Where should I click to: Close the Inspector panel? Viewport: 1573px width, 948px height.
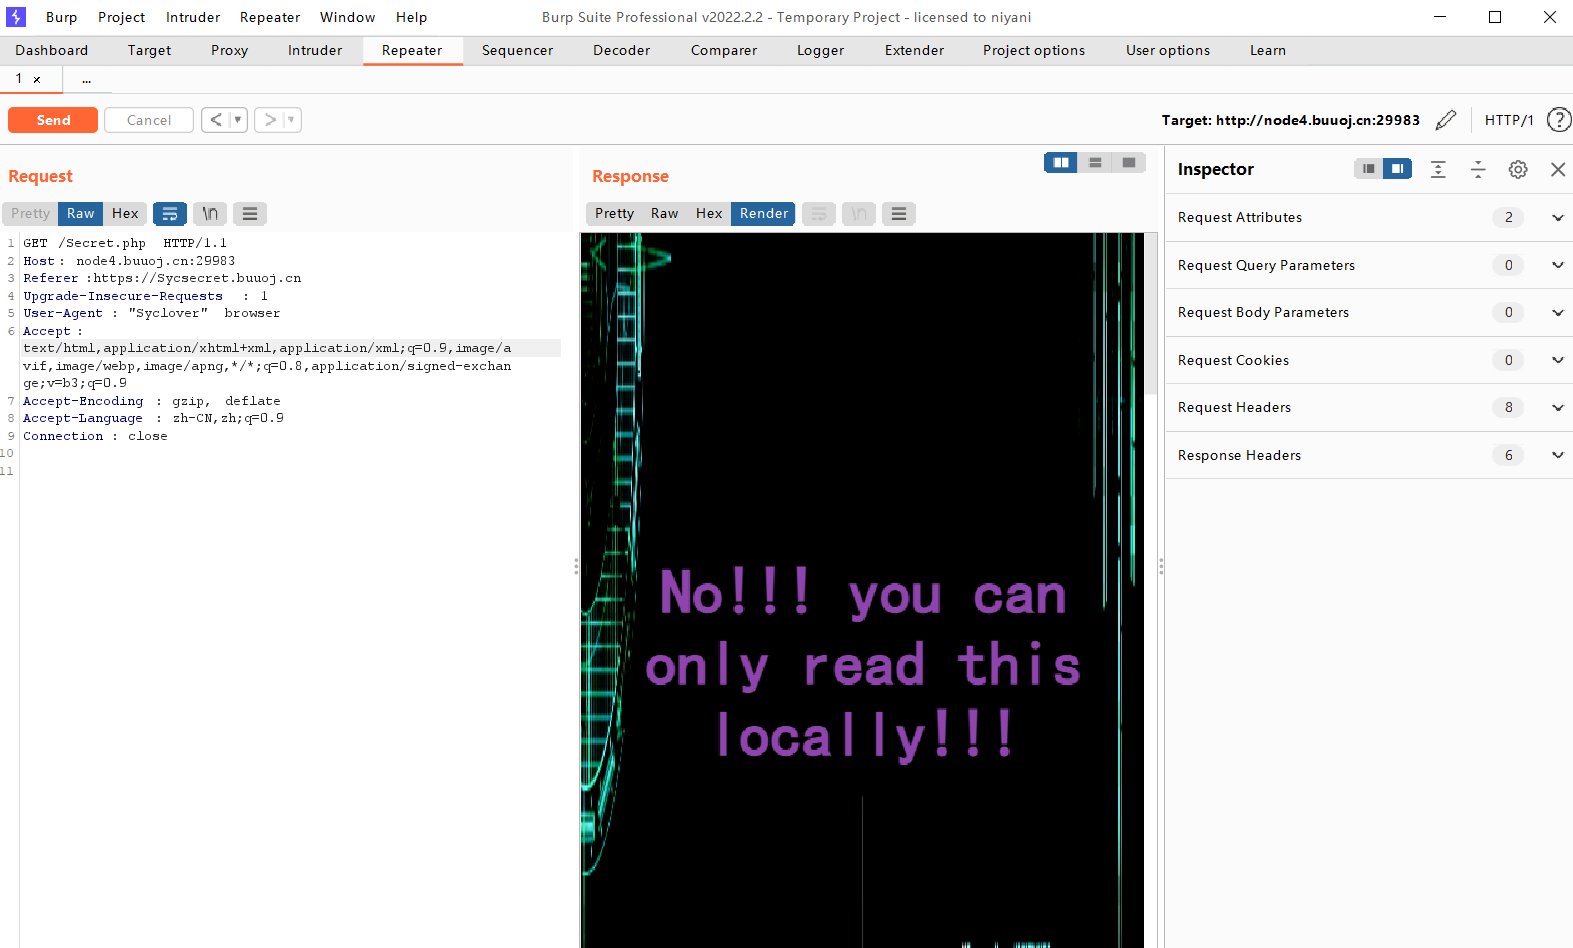1558,169
